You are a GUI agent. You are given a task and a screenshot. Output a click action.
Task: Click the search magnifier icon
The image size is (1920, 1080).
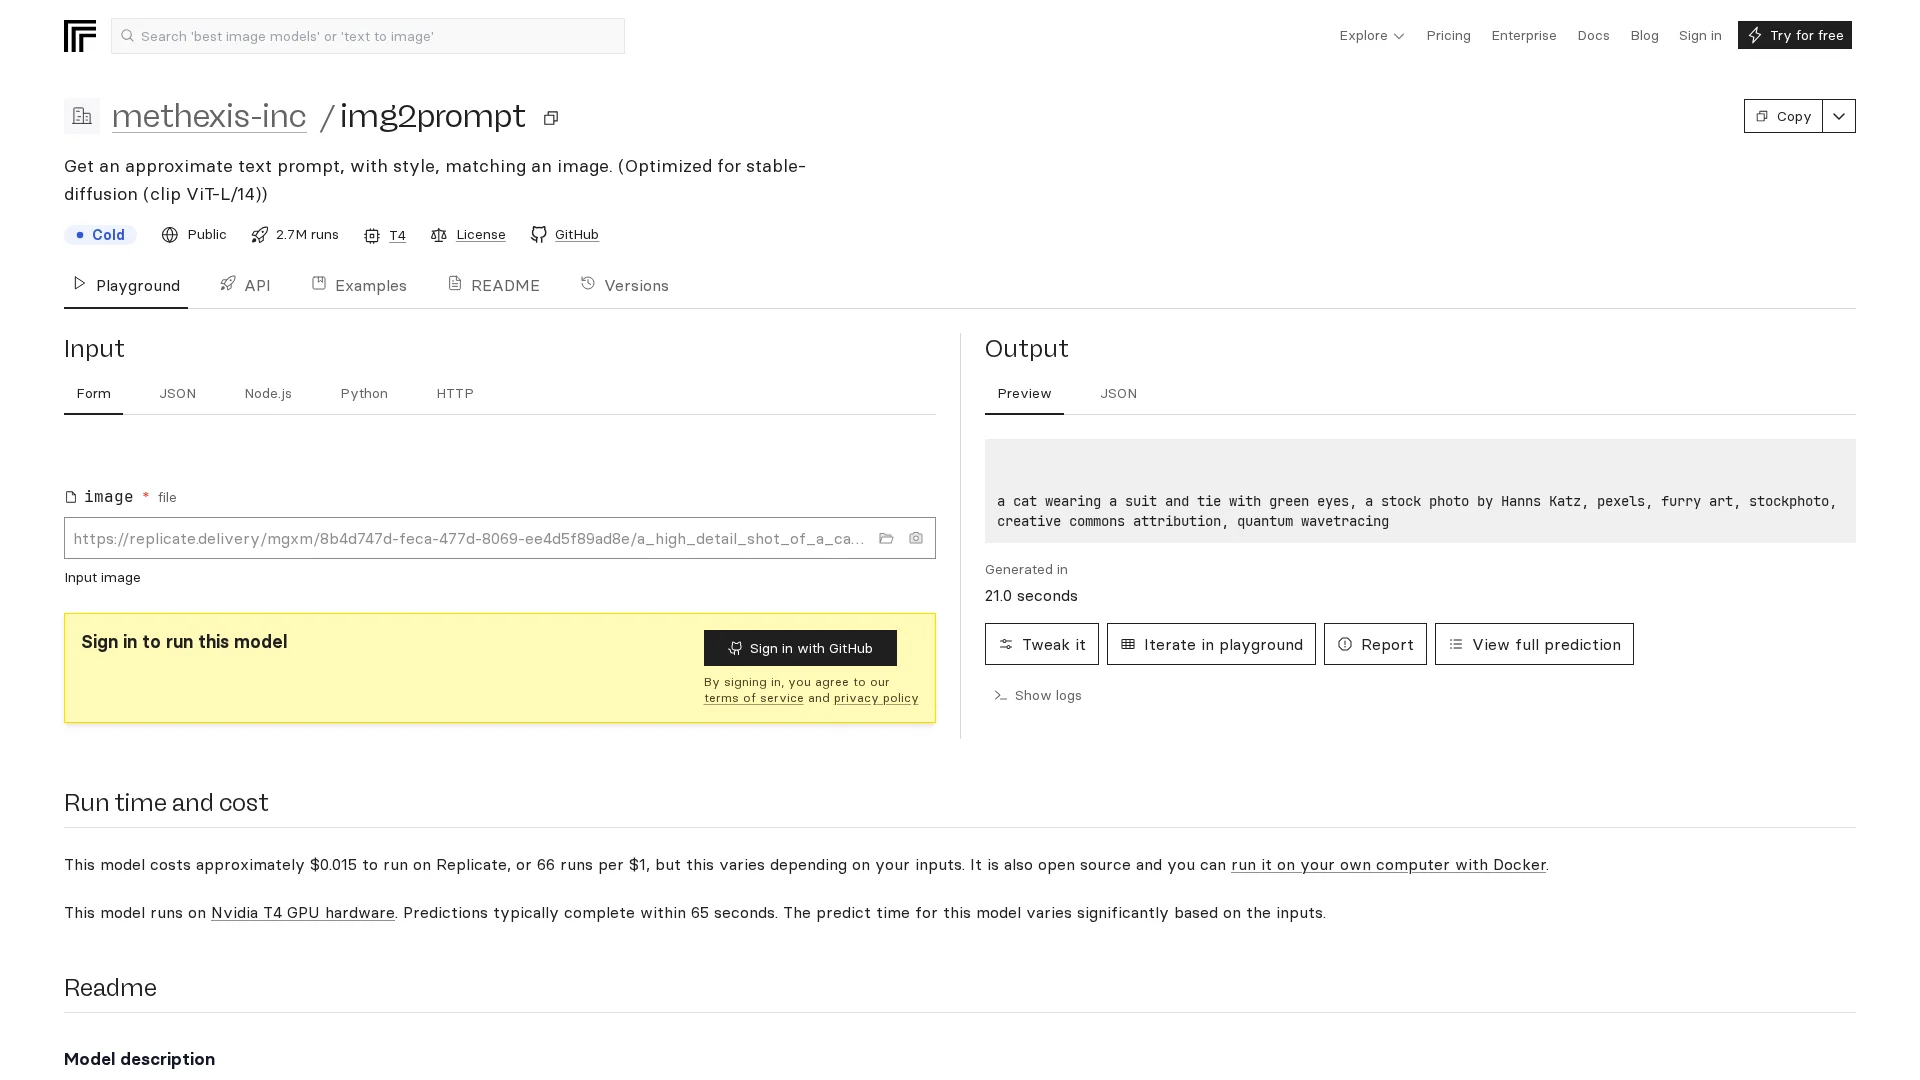click(128, 36)
